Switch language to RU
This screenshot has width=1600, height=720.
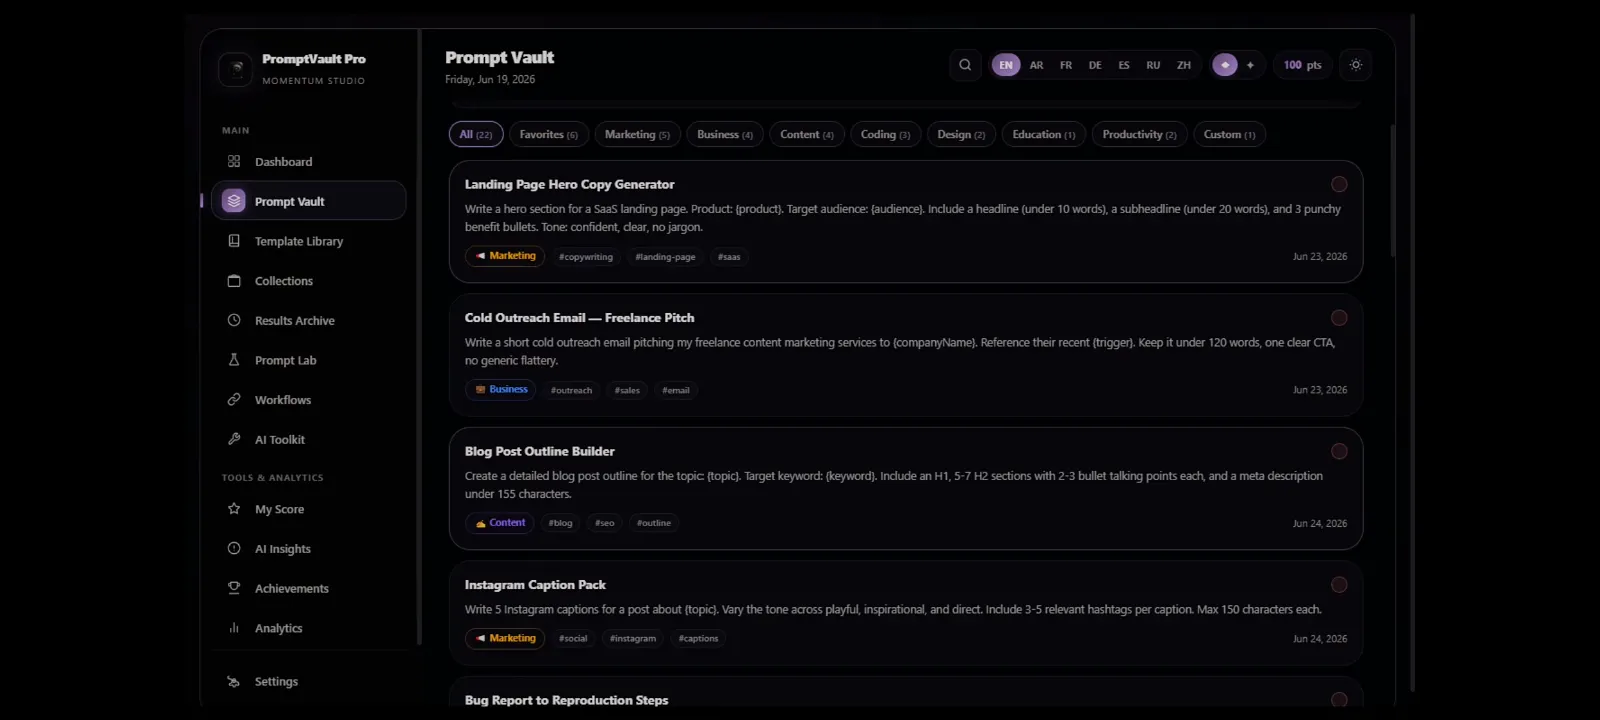click(x=1153, y=65)
